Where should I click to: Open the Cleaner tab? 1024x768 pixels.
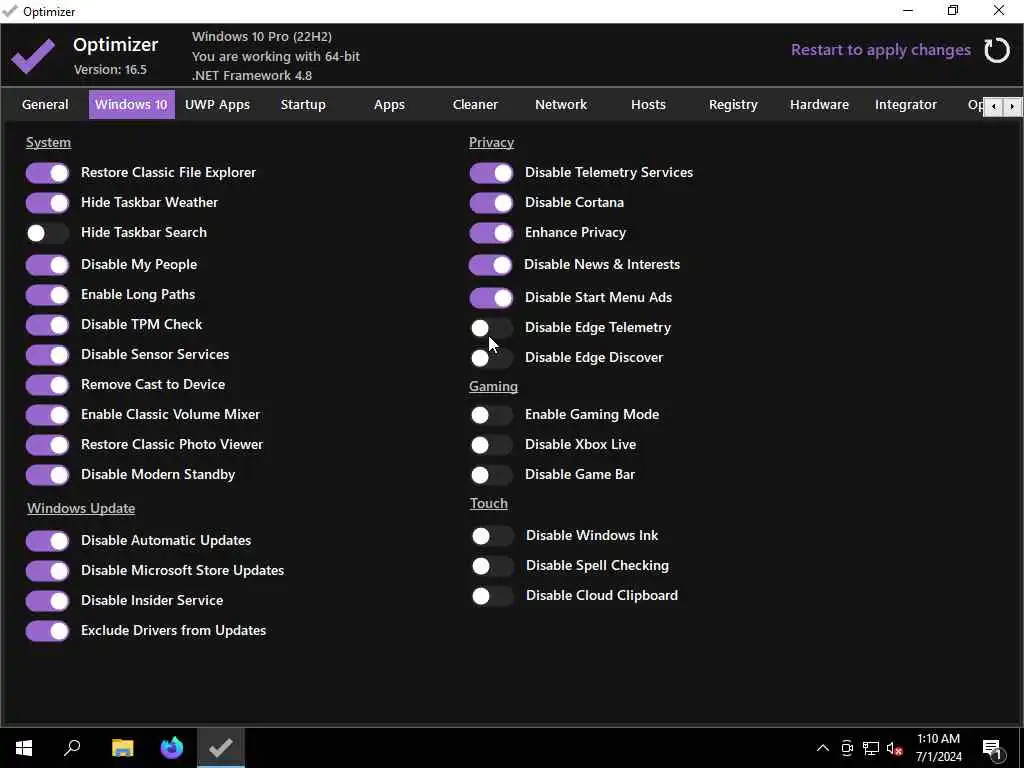(475, 104)
